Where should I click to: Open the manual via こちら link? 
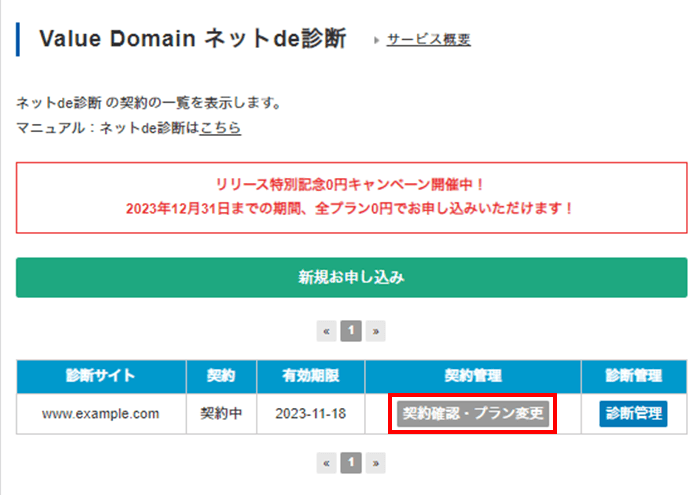tap(220, 128)
